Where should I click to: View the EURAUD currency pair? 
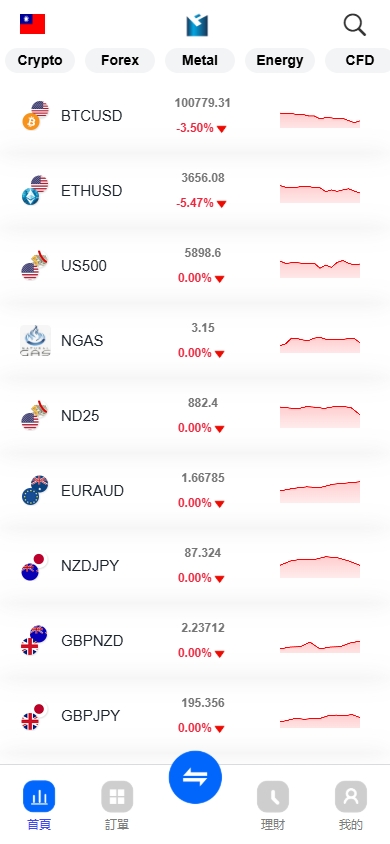[x=195, y=491]
